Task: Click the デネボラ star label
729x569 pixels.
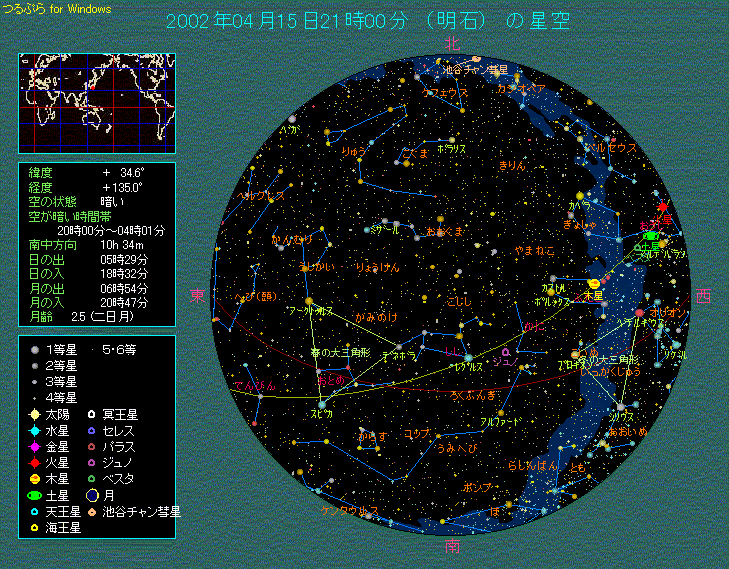Action: coord(398,356)
